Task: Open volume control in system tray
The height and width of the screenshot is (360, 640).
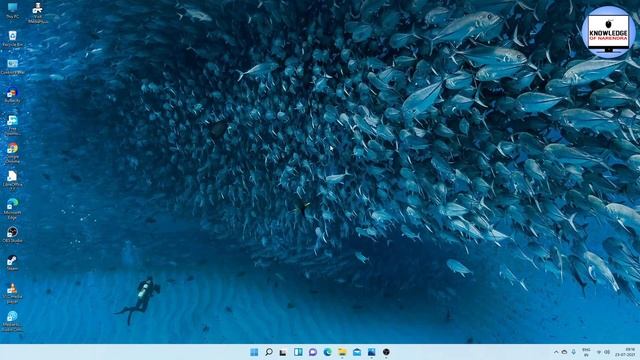Action: (x=607, y=352)
